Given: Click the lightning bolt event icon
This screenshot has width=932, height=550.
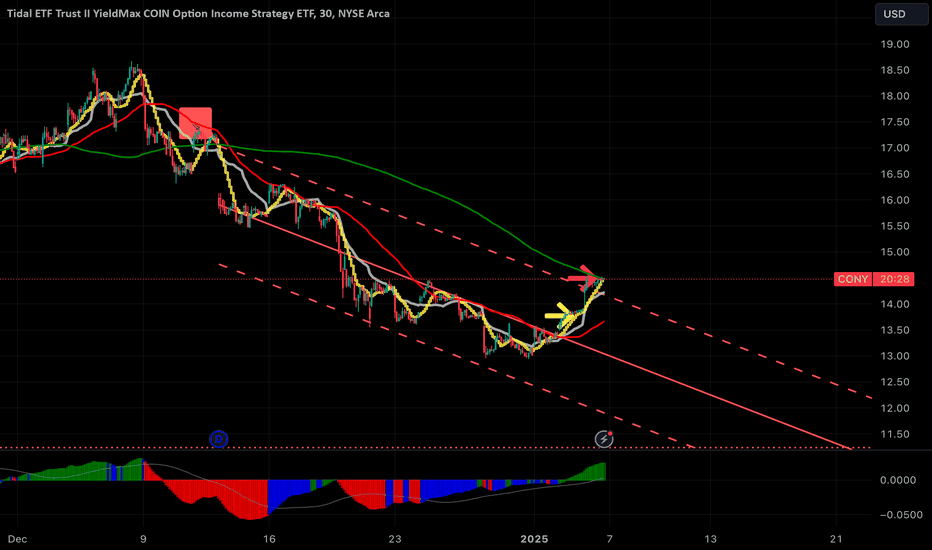Looking at the screenshot, I should coord(604,439).
